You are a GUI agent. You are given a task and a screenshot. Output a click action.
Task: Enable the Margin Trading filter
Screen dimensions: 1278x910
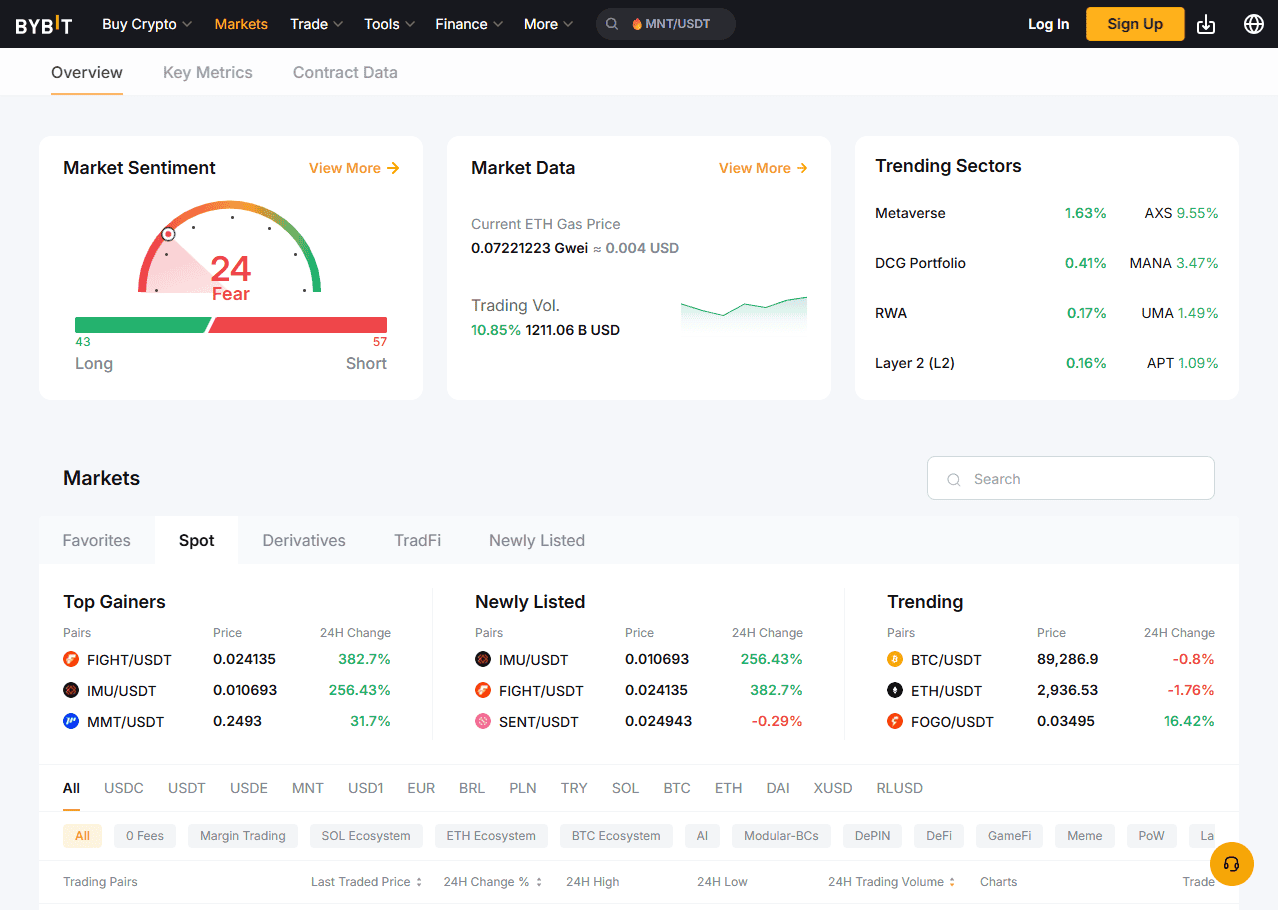(242, 835)
